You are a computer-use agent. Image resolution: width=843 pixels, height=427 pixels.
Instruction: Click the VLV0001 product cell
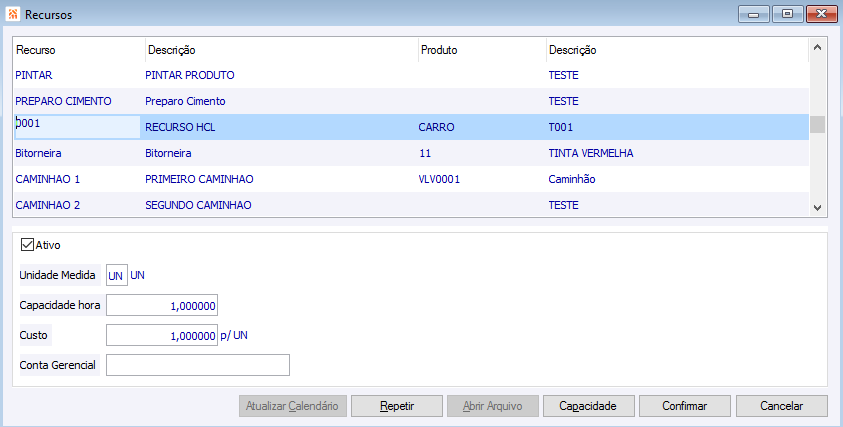439,179
